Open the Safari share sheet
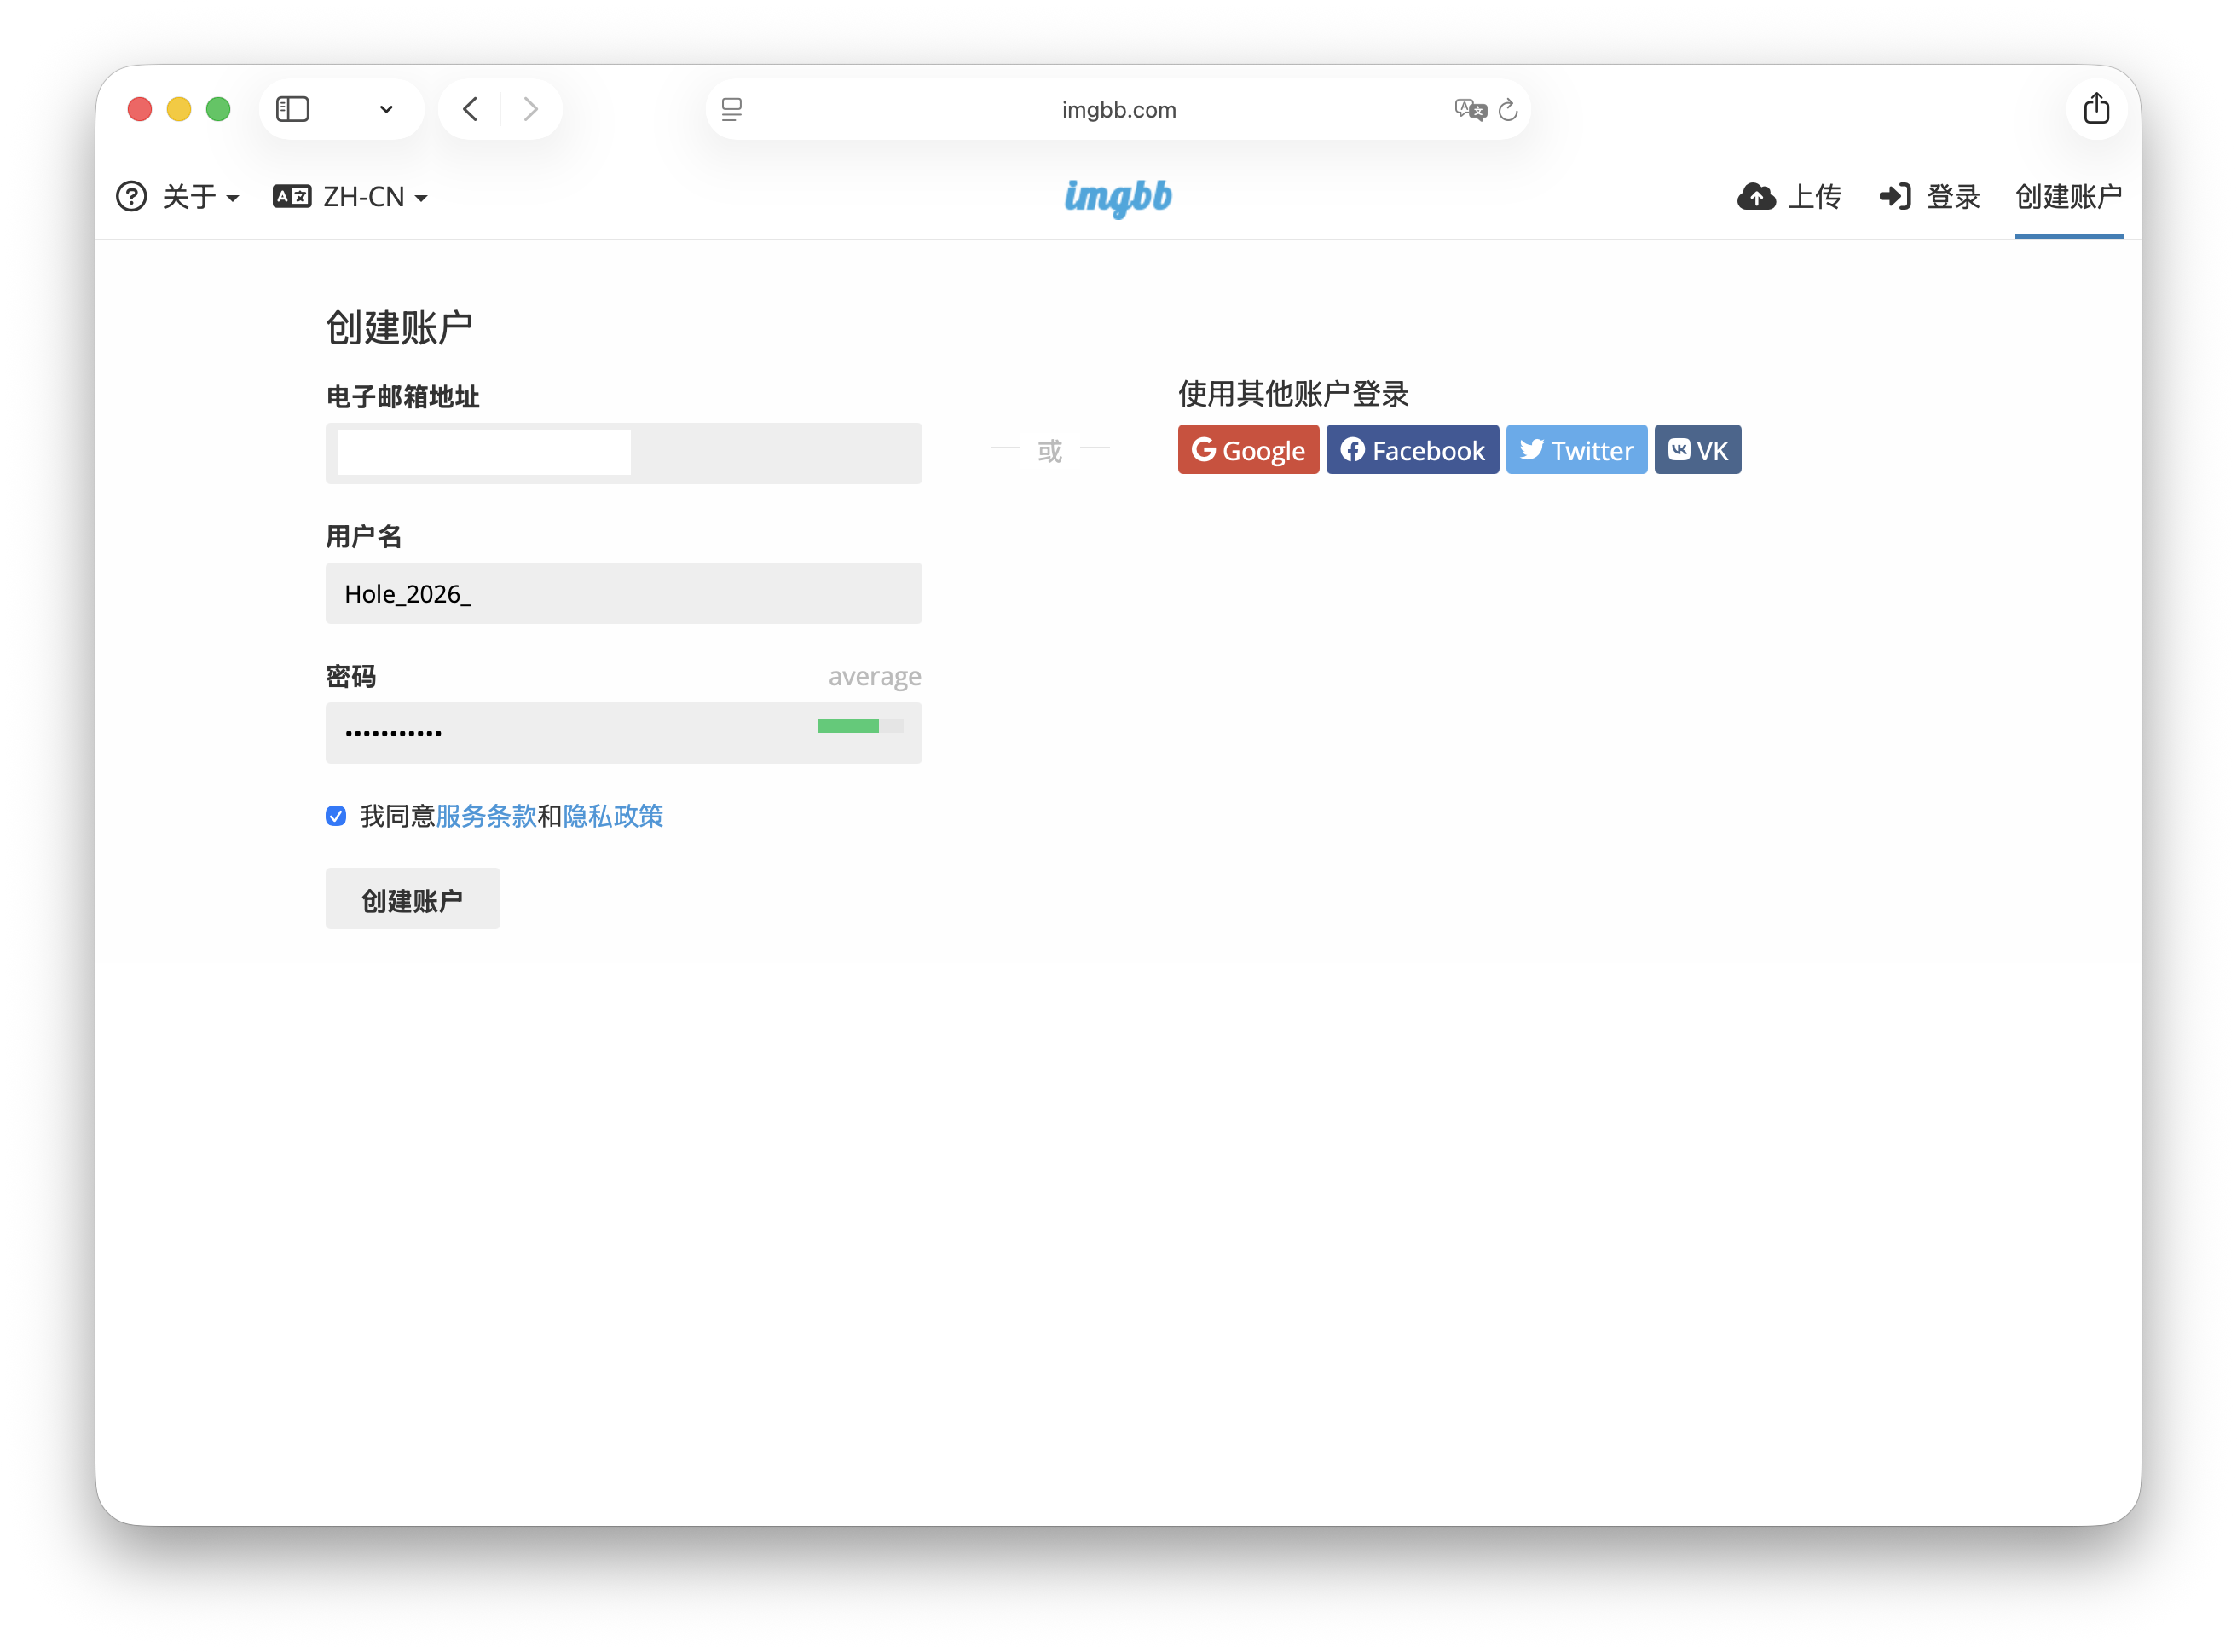2237x1652 pixels. click(x=2097, y=108)
